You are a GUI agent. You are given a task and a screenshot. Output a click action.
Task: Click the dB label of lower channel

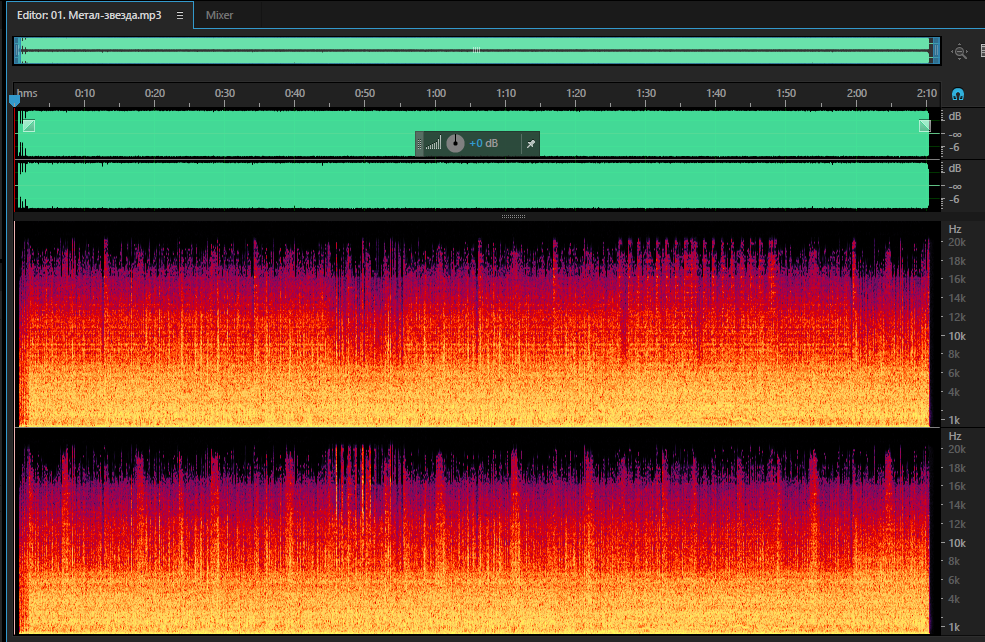click(x=955, y=168)
